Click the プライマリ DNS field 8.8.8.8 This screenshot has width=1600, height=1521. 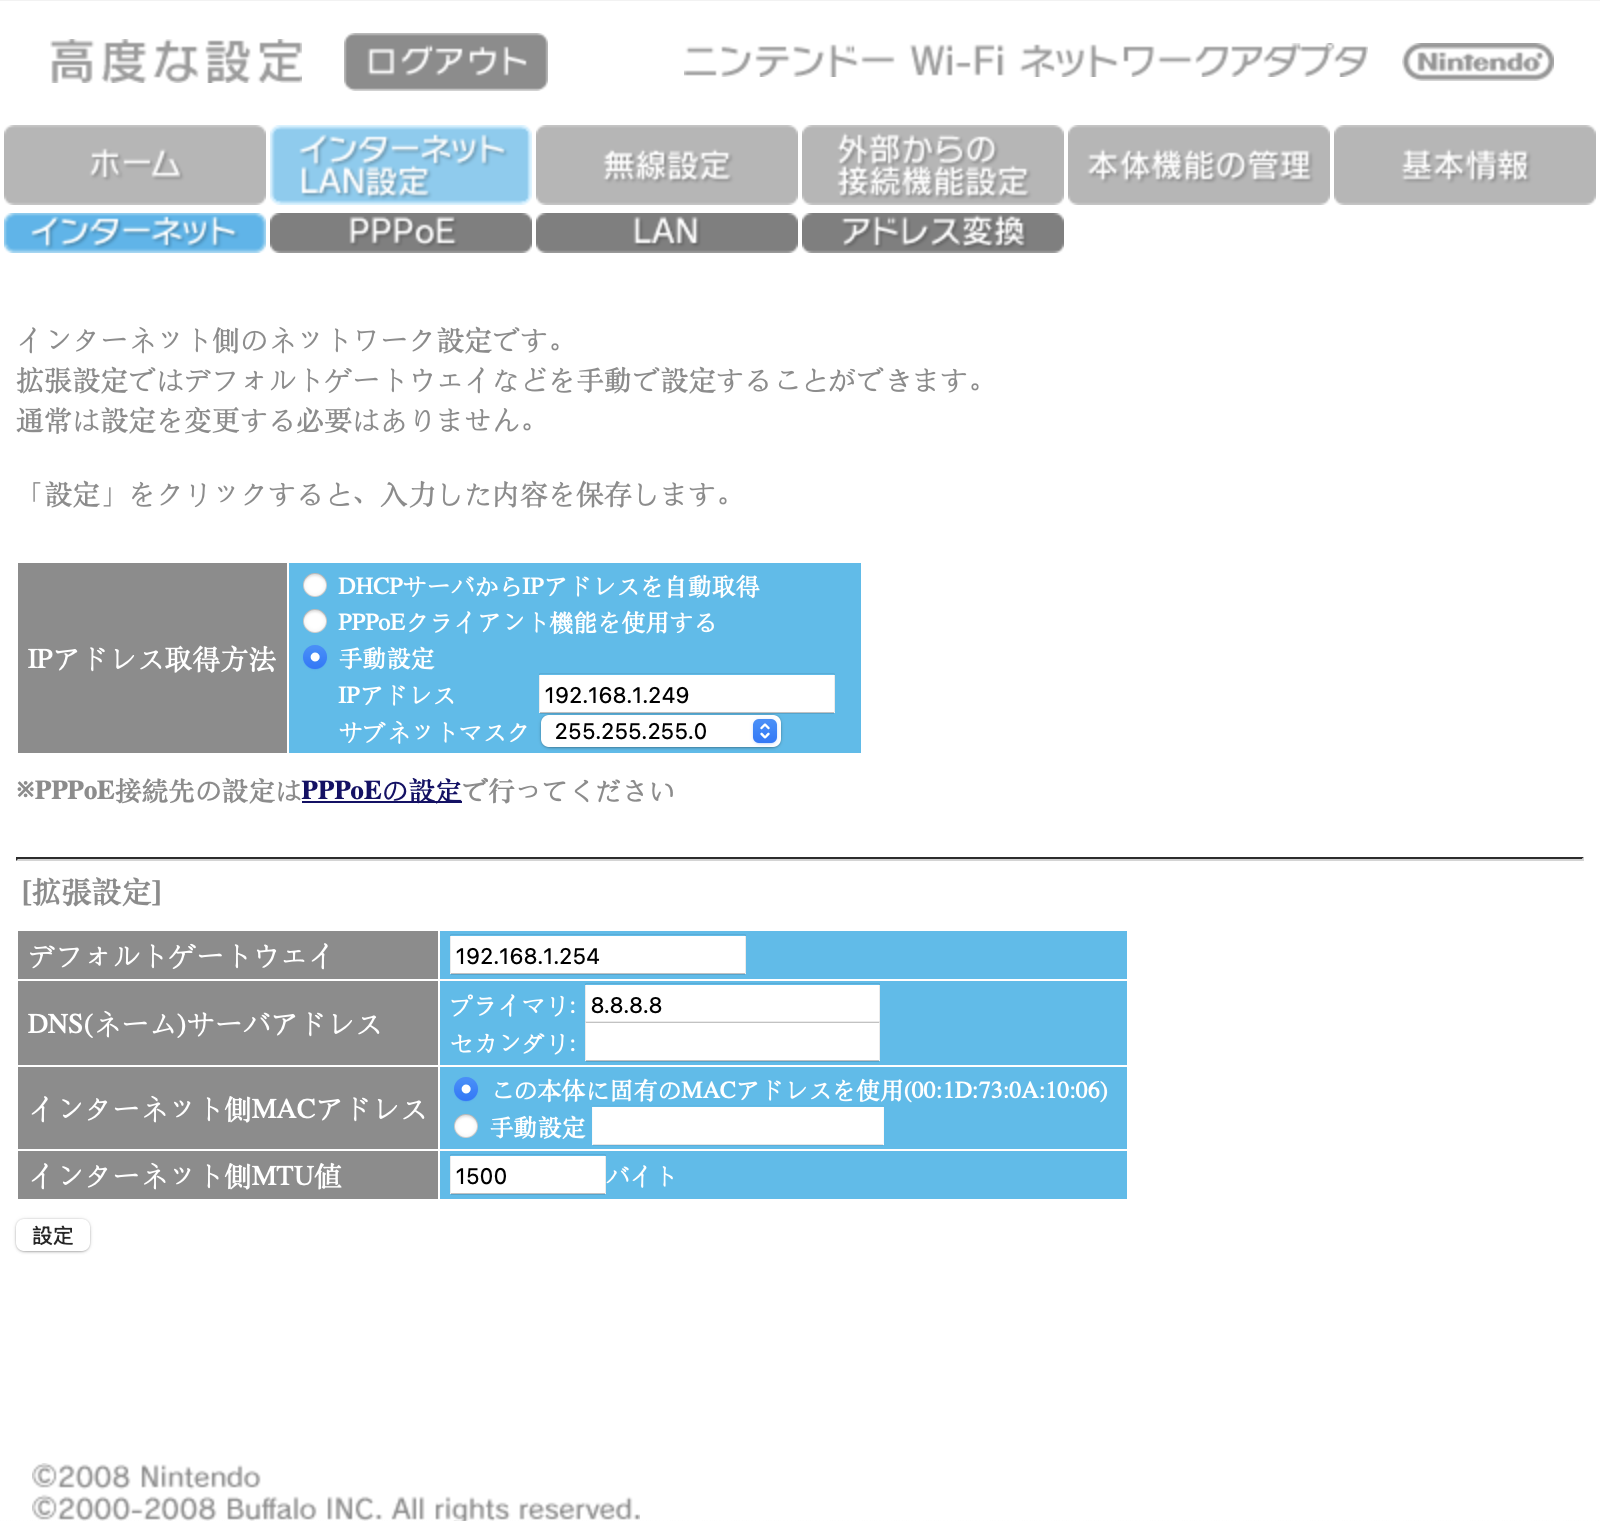732,1004
